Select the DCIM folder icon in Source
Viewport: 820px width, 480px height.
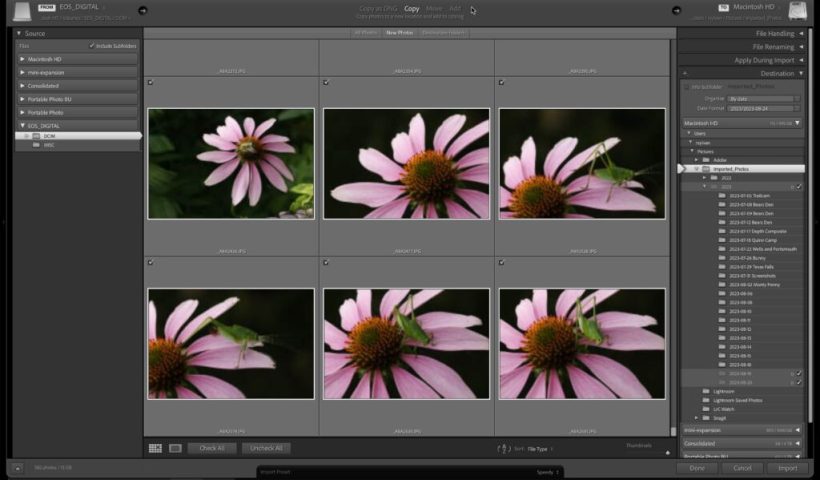click(35, 135)
